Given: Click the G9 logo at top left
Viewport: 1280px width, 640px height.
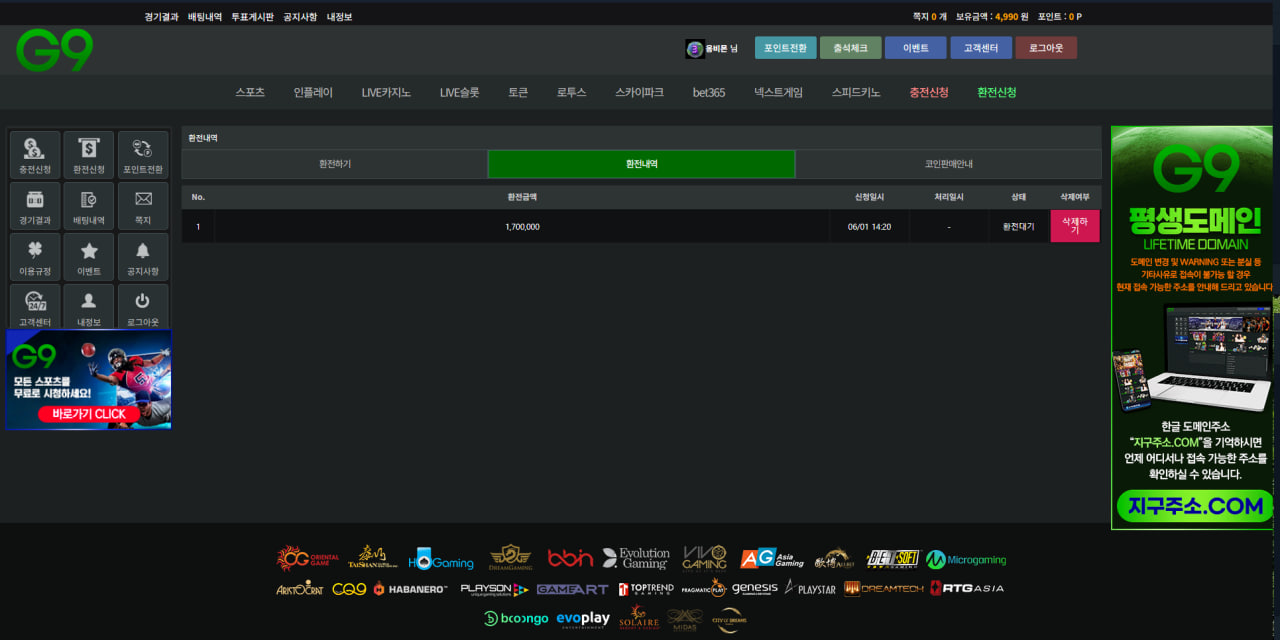Looking at the screenshot, I should click(x=54, y=50).
